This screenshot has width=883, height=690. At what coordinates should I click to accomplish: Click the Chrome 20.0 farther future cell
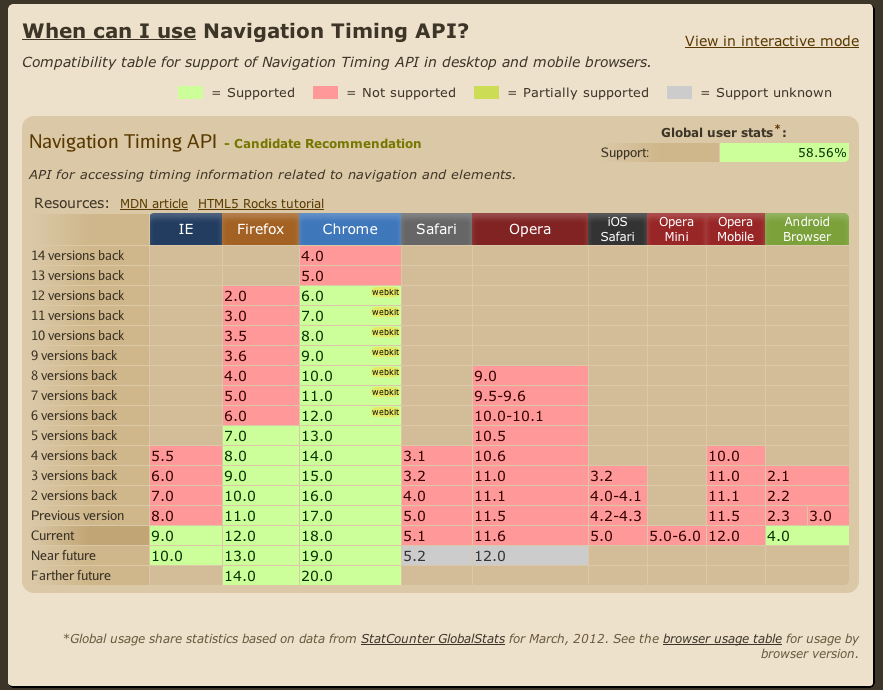pyautogui.click(x=350, y=576)
